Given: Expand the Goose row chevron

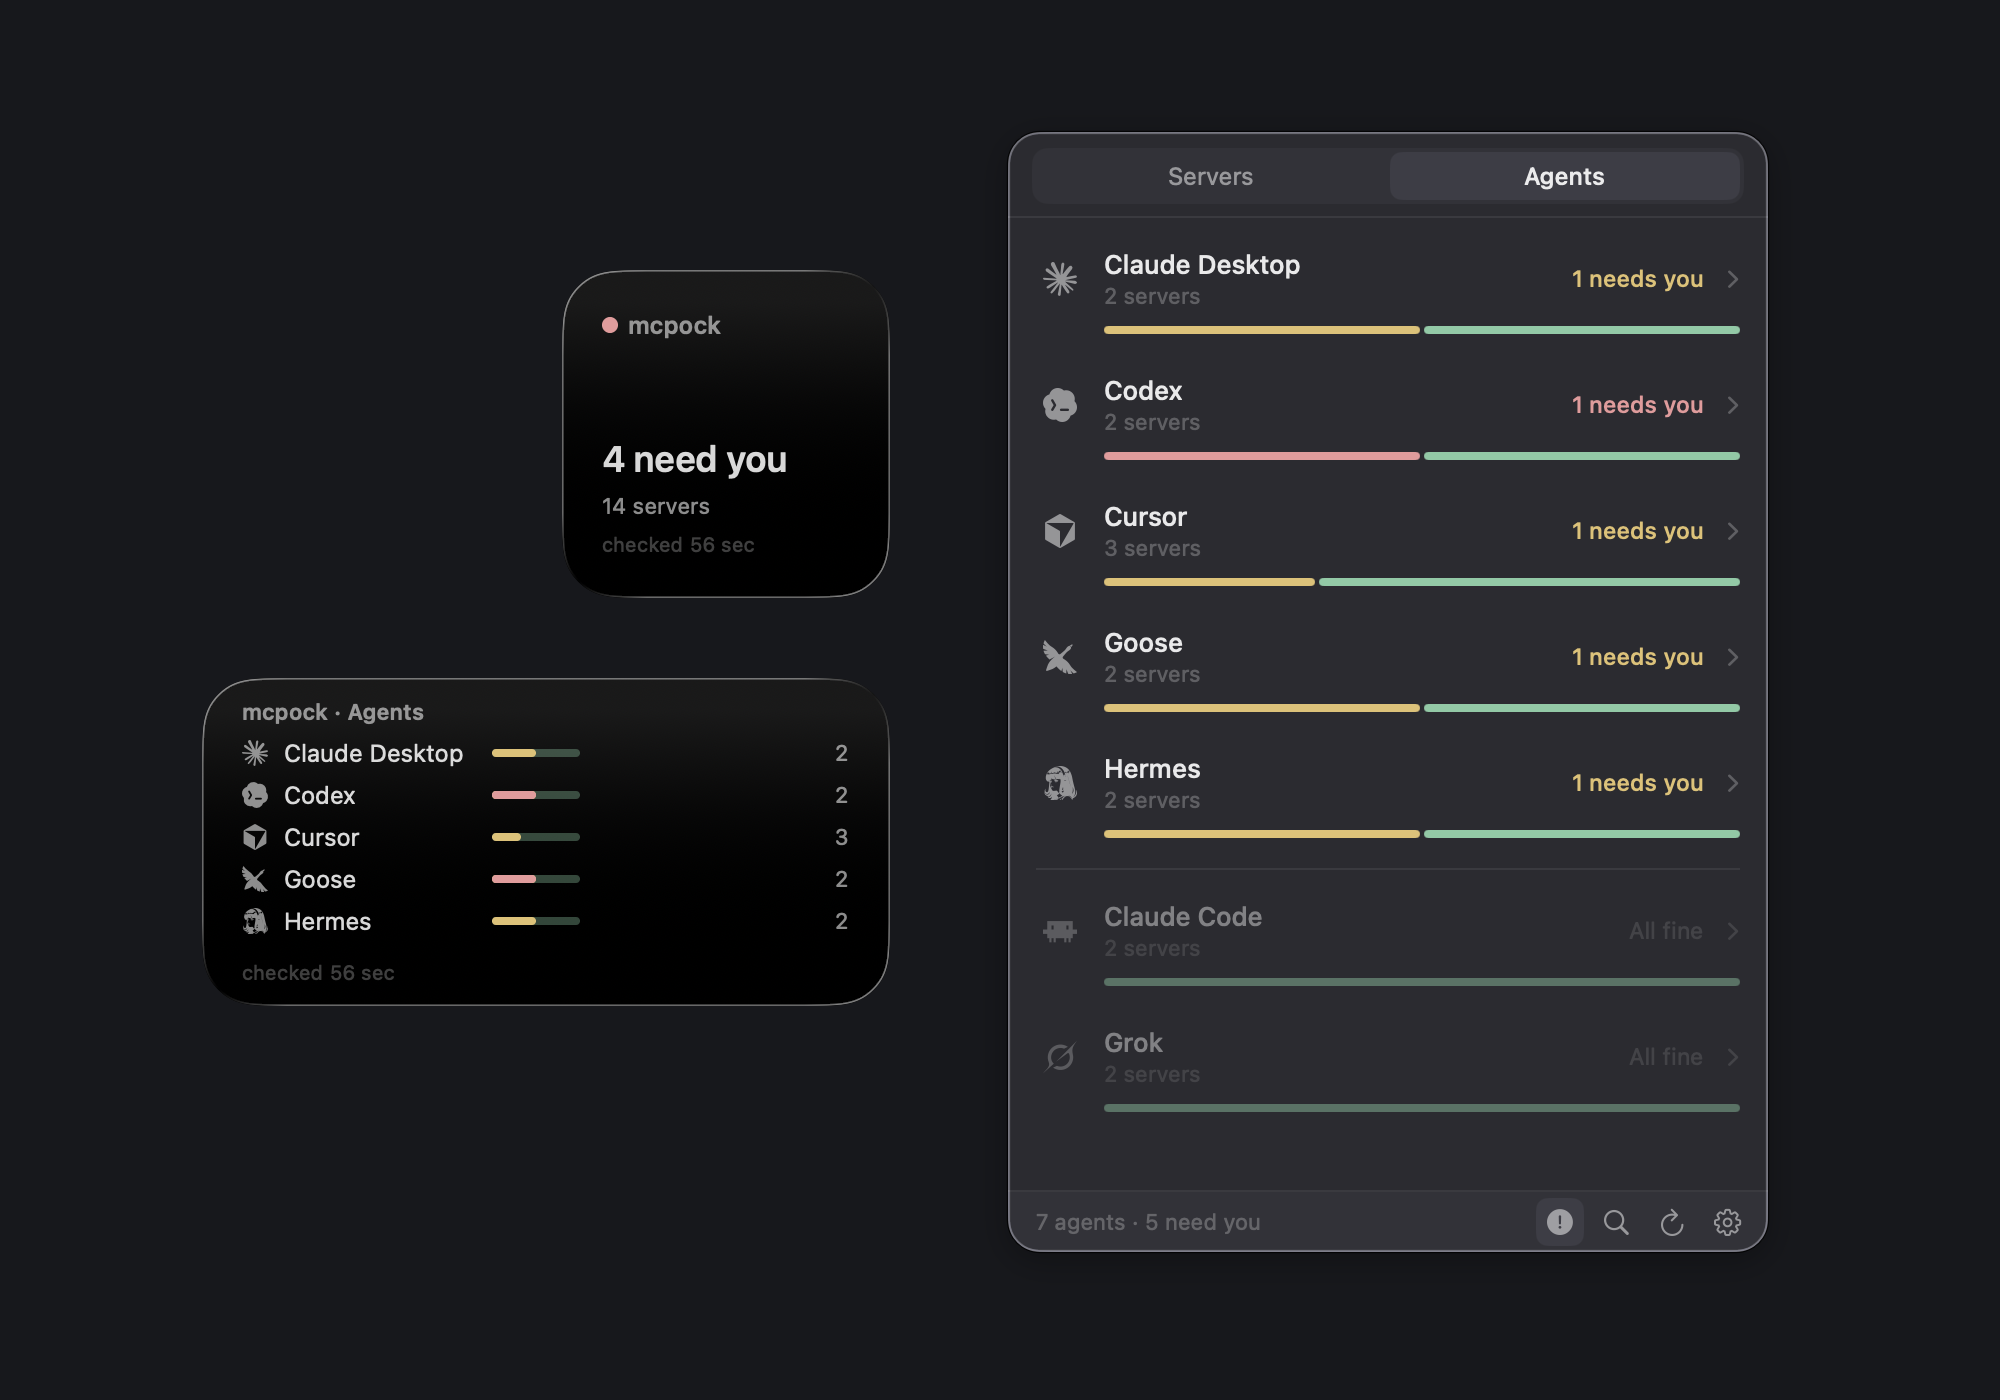Looking at the screenshot, I should (x=1733, y=657).
